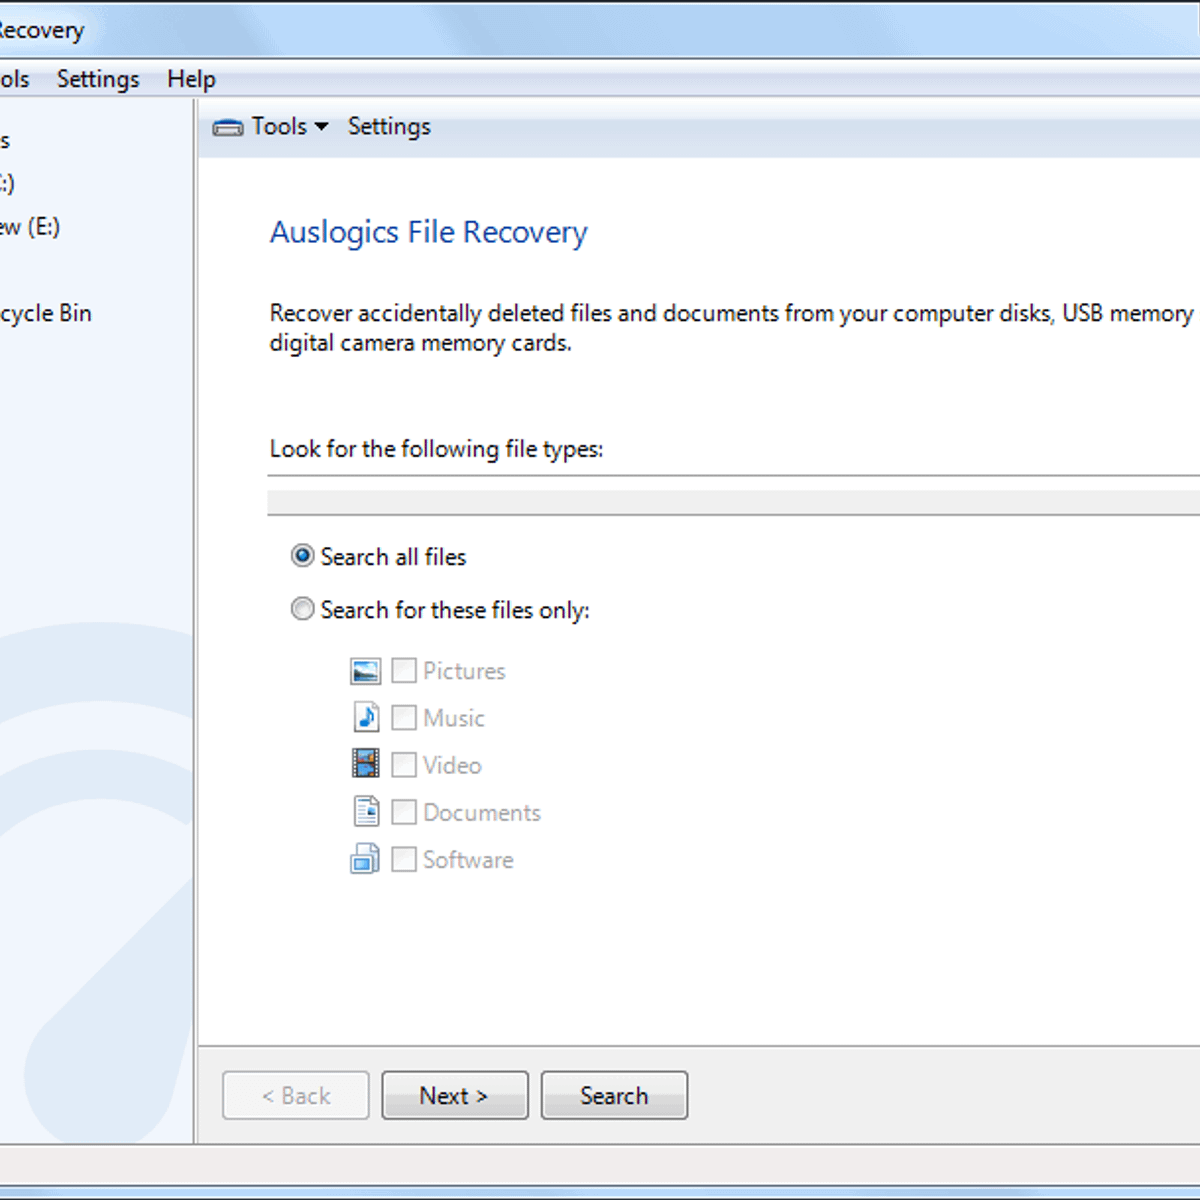Click the Pictures file type icon
Viewport: 1200px width, 1200px height.
[366, 671]
